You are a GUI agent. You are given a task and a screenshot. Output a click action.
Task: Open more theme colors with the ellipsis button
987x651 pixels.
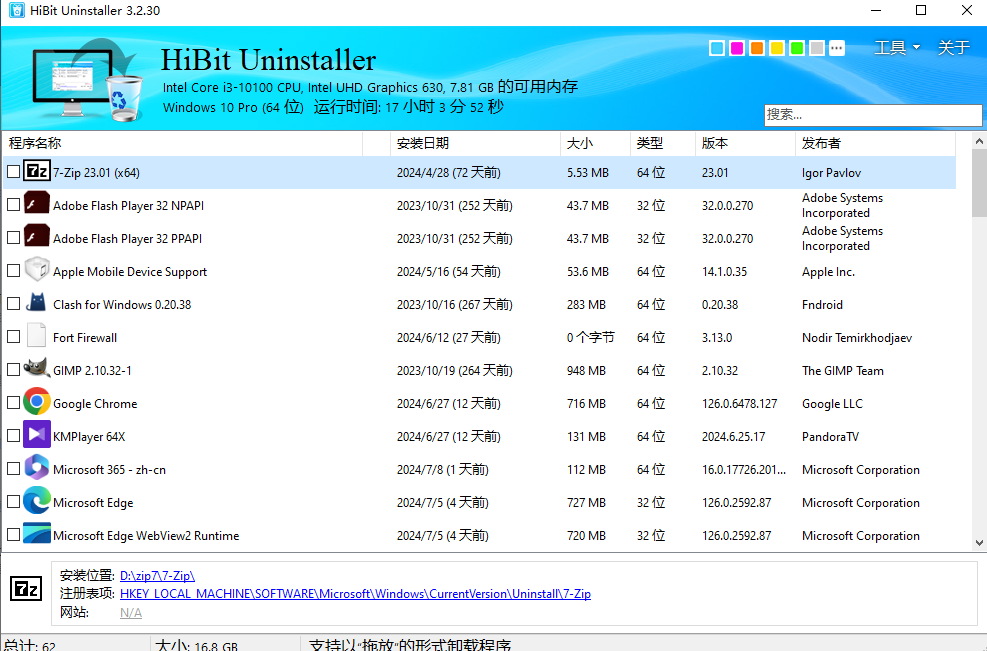point(837,48)
